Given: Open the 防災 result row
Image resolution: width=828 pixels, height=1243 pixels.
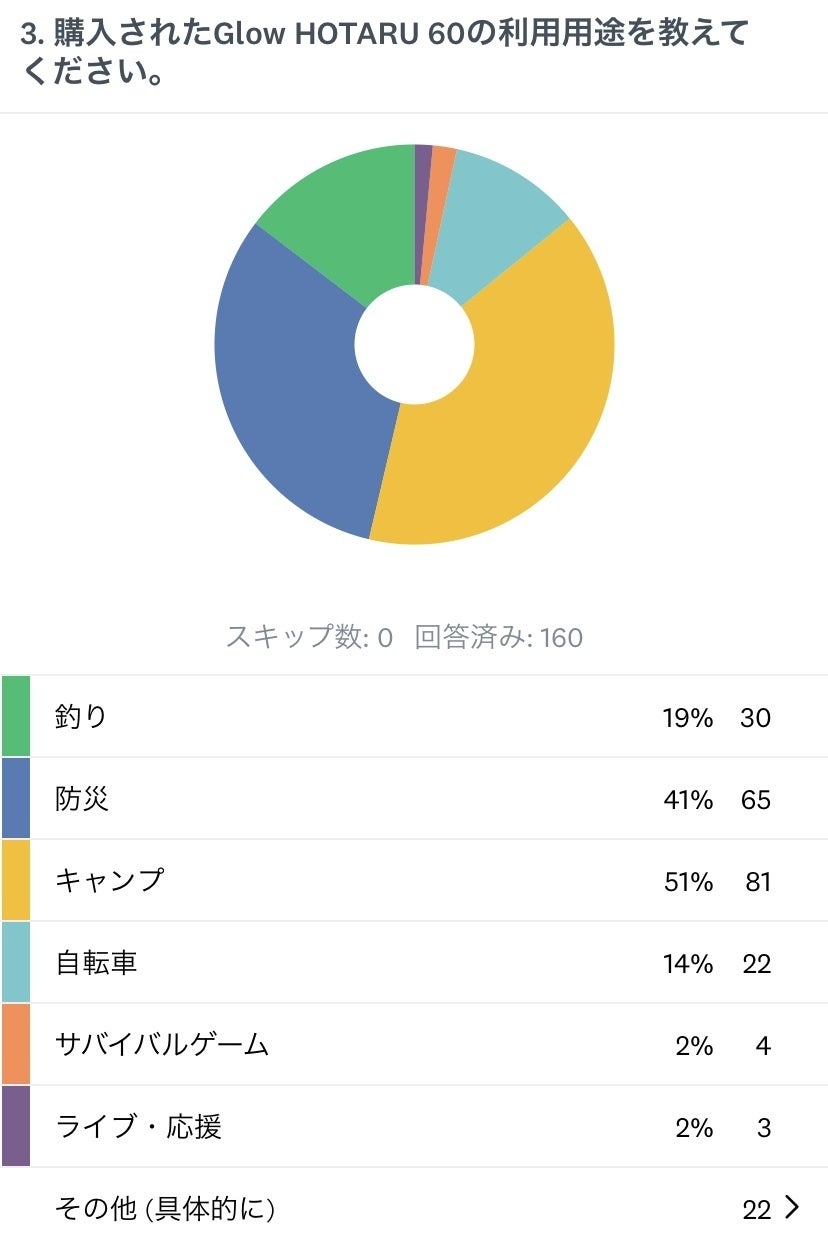Looking at the screenshot, I should tap(414, 798).
